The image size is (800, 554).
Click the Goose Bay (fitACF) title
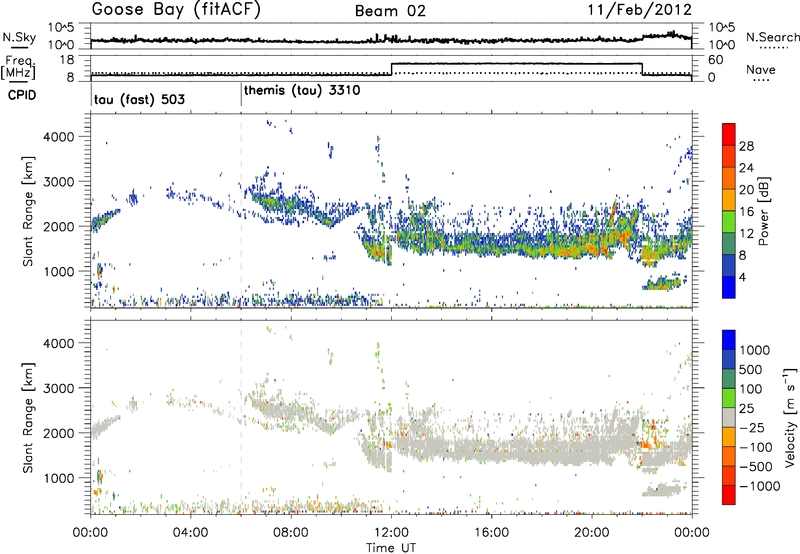click(x=176, y=9)
